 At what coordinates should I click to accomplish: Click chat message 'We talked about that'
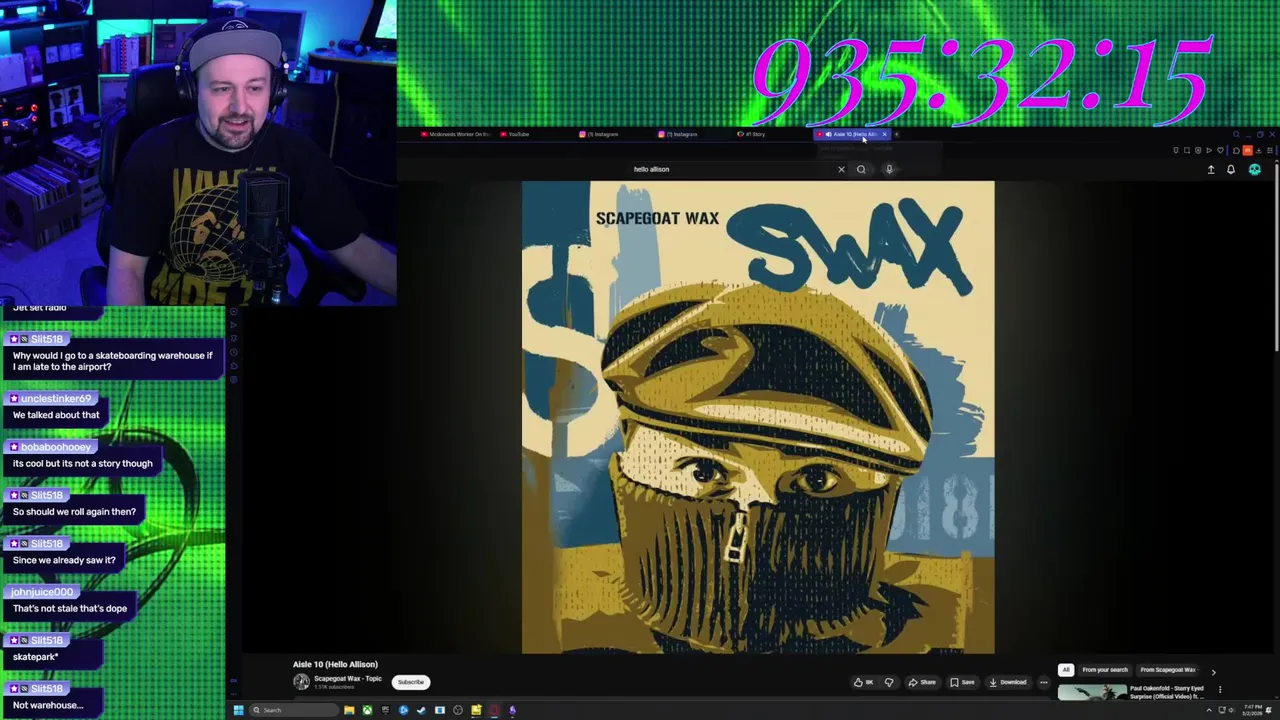point(56,415)
